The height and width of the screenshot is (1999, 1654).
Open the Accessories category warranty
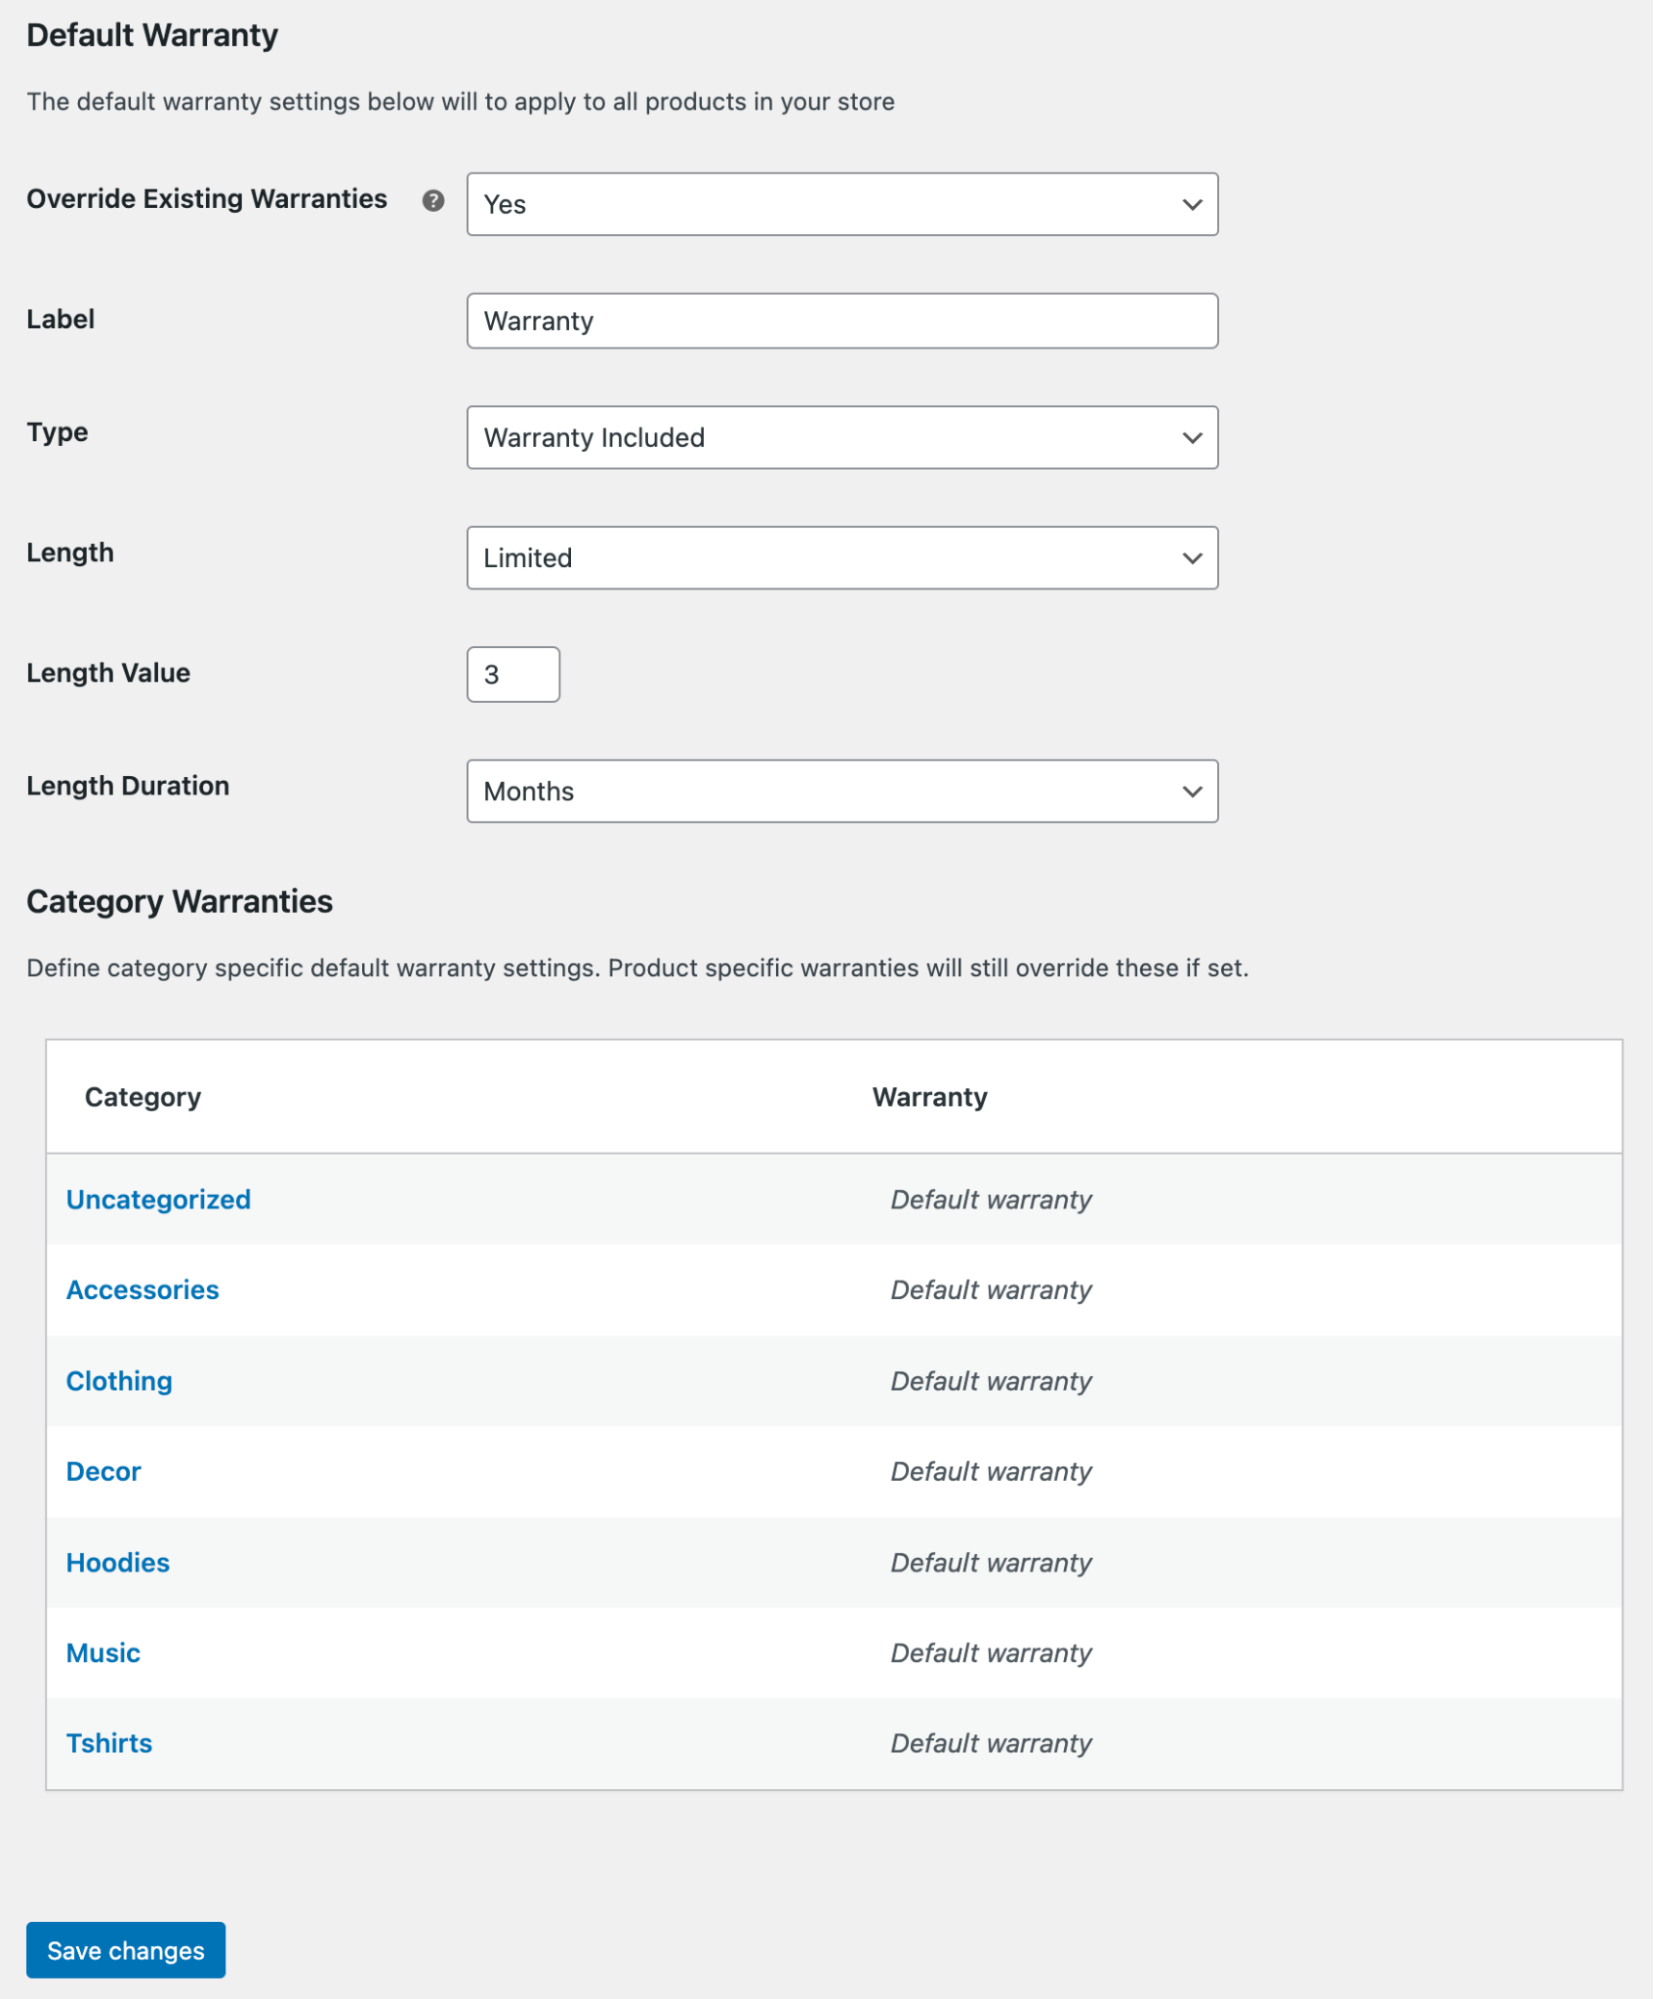[143, 1290]
